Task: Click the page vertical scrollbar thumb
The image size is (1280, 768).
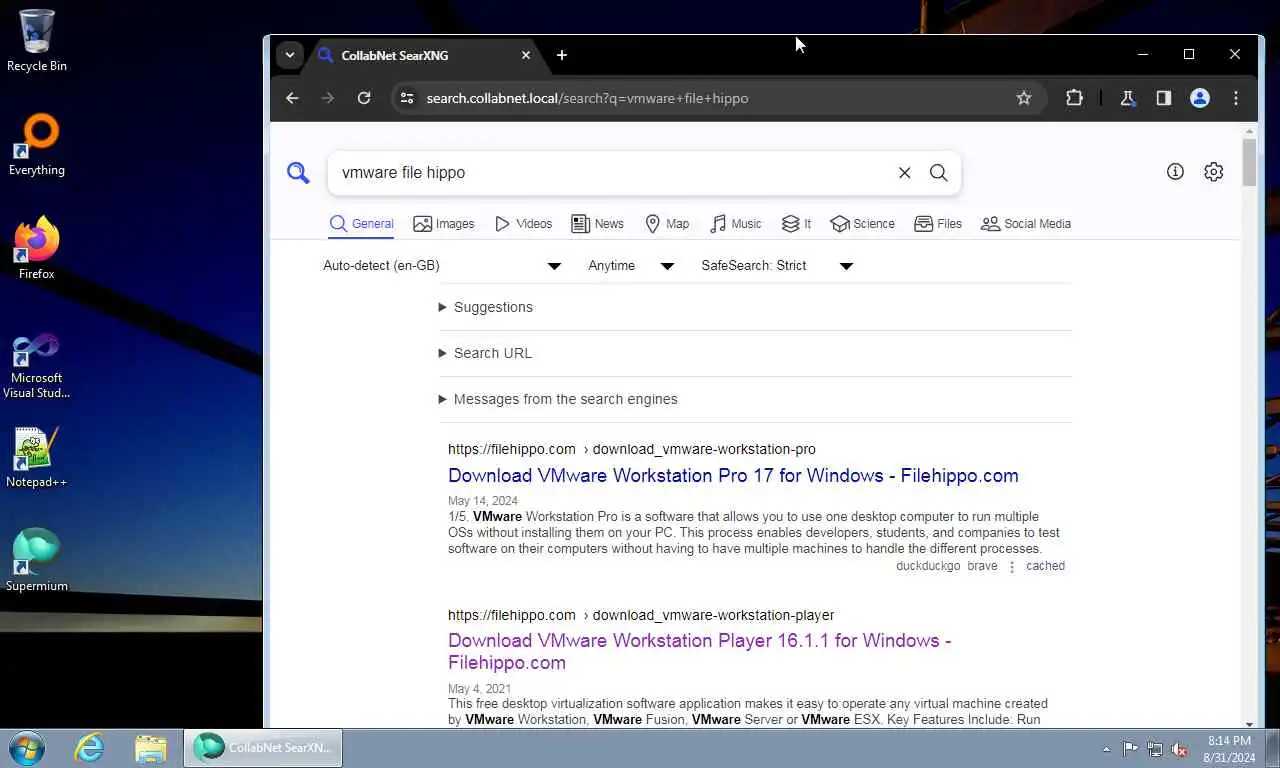Action: click(1249, 162)
